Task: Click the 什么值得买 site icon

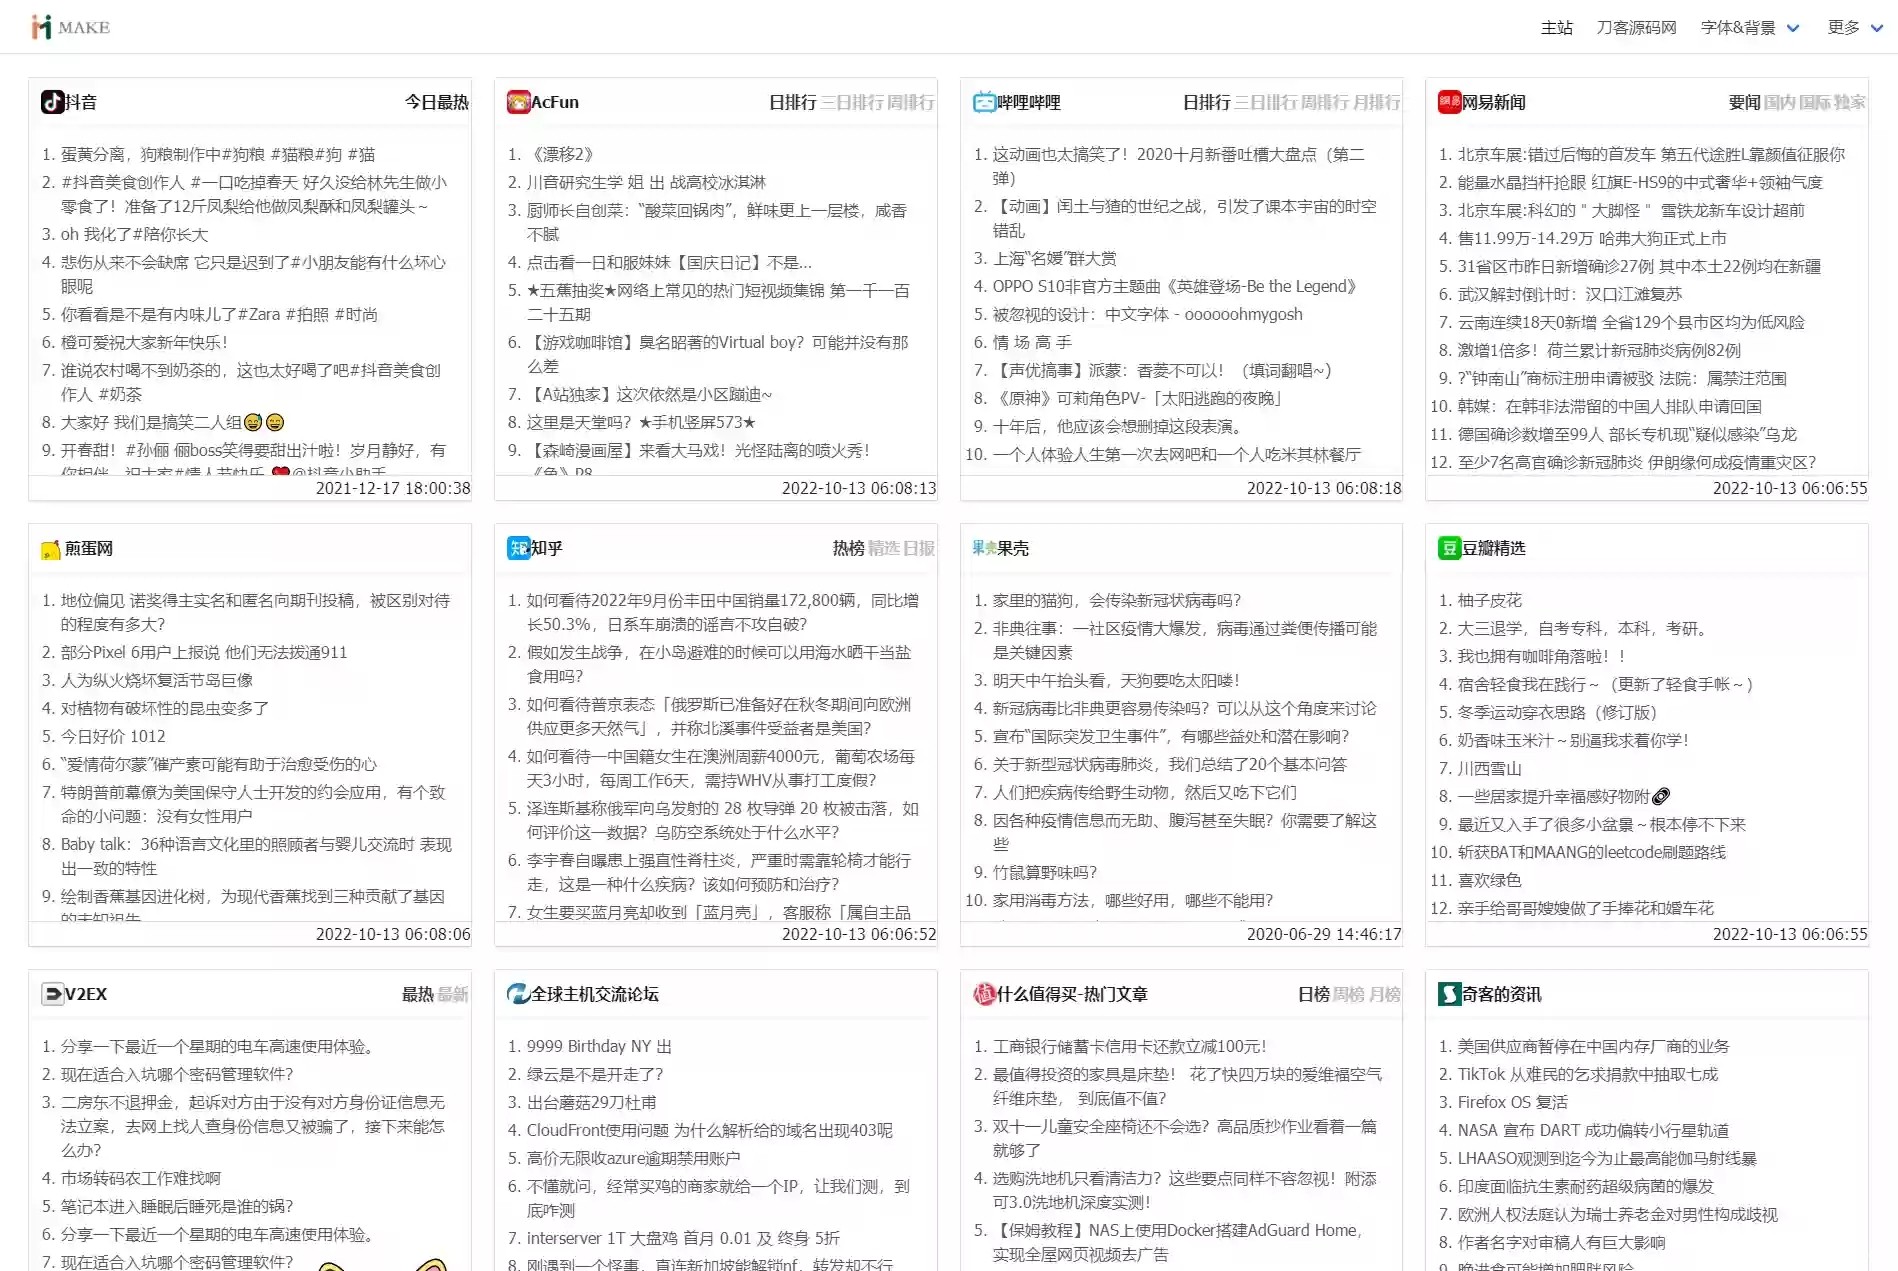Action: pyautogui.click(x=984, y=994)
